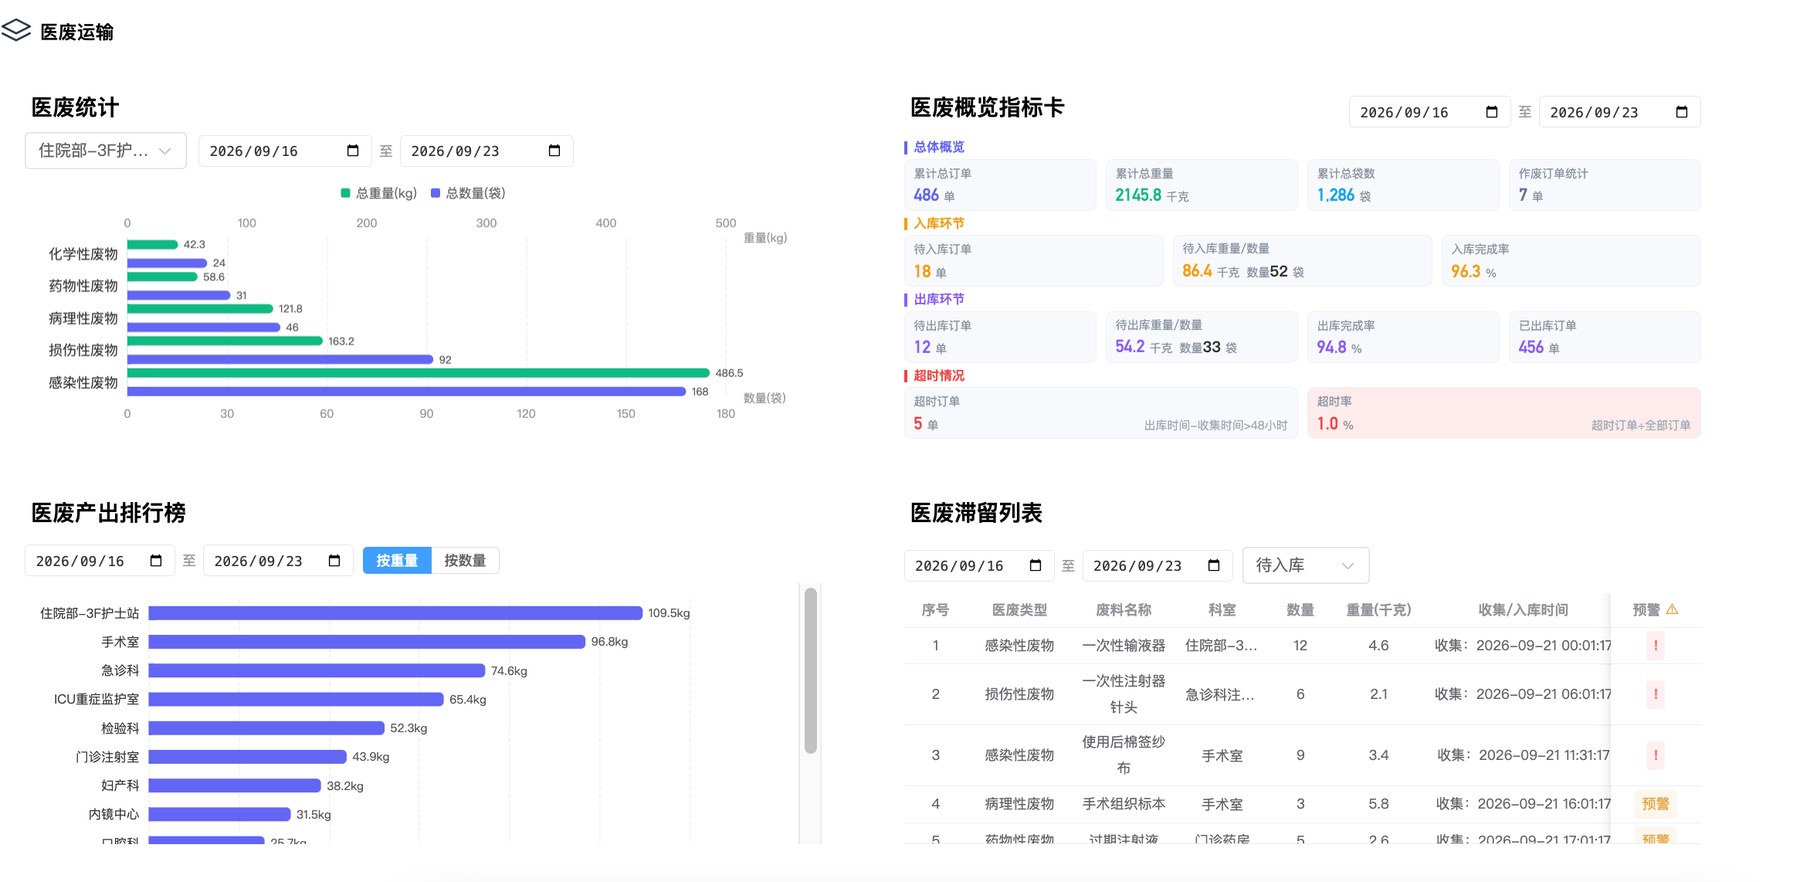Open calendar icon of 医废统计 start date
The height and width of the screenshot is (882, 1800).
(353, 151)
